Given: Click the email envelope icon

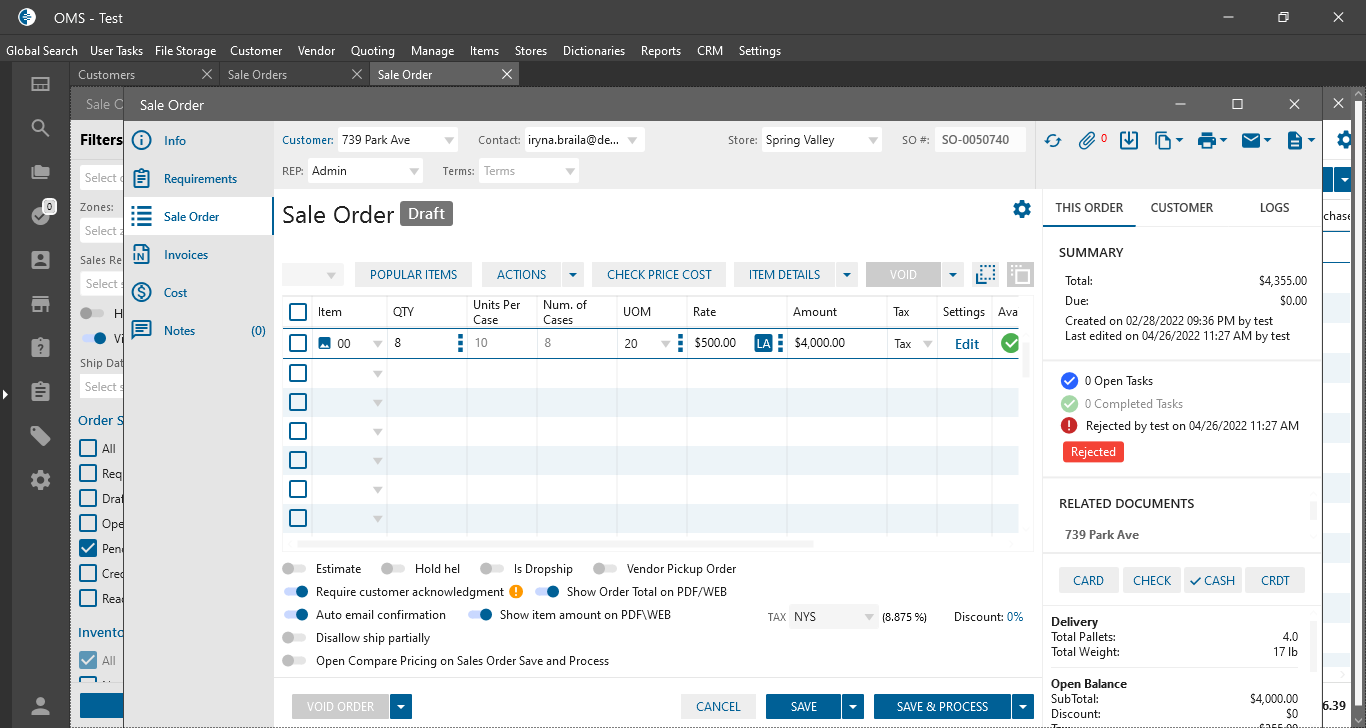Looking at the screenshot, I should tap(1250, 141).
